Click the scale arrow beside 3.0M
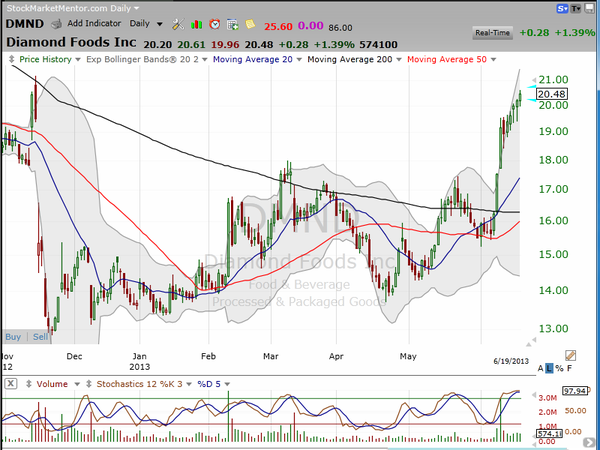600x450 pixels. tap(533, 395)
